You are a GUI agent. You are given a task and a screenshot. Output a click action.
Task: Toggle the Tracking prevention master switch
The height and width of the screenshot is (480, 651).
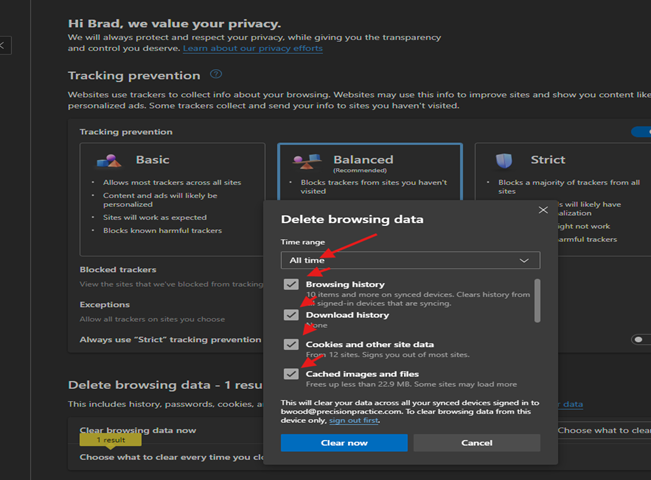coord(641,132)
